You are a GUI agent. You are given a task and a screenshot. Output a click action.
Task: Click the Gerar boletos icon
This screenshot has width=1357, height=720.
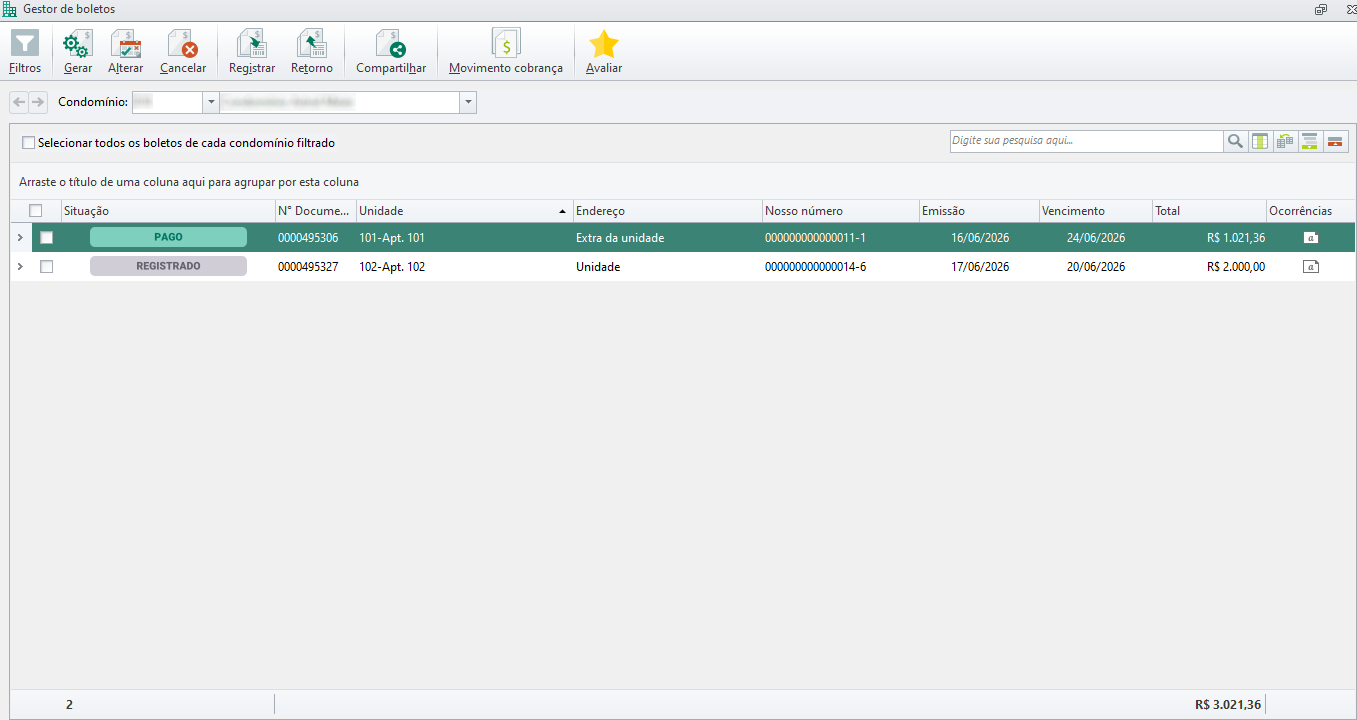click(77, 44)
